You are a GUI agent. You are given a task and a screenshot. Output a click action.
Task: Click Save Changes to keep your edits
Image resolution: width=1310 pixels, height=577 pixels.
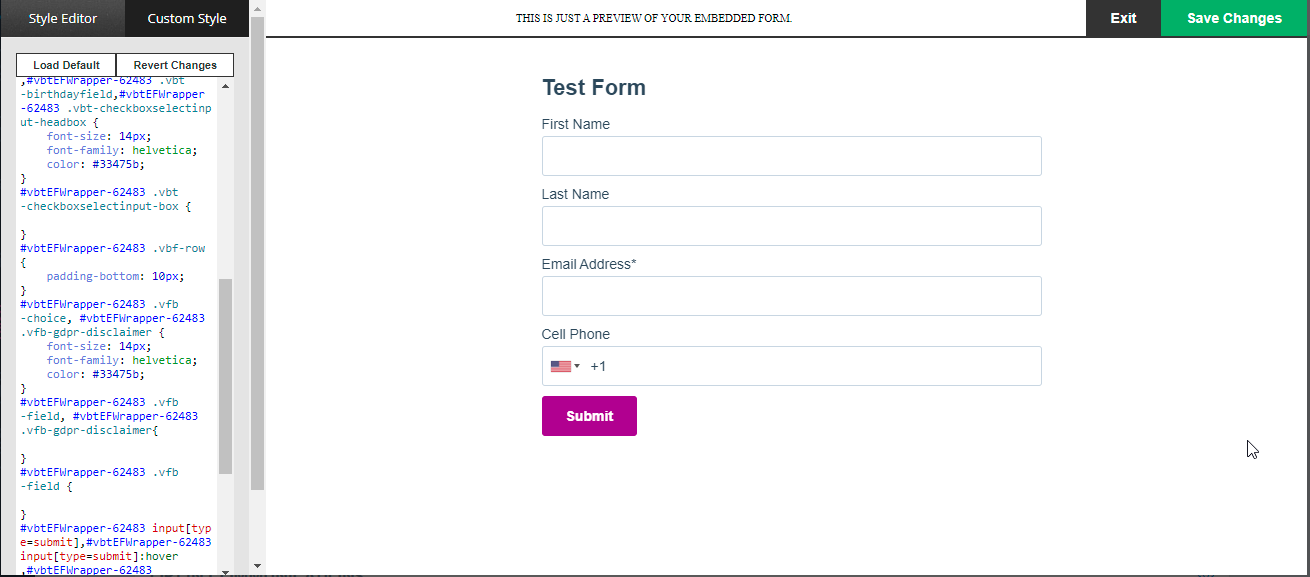[1234, 18]
